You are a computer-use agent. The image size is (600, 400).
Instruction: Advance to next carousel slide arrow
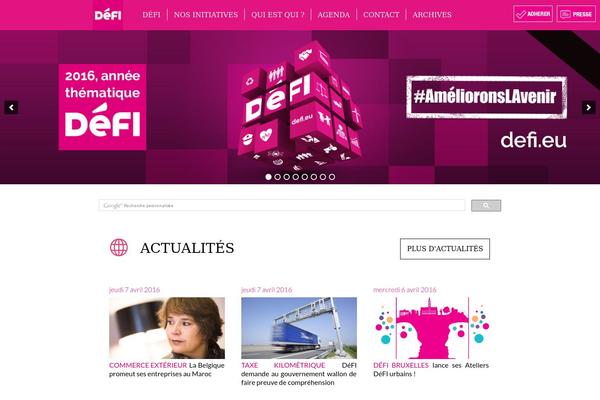pos(588,108)
